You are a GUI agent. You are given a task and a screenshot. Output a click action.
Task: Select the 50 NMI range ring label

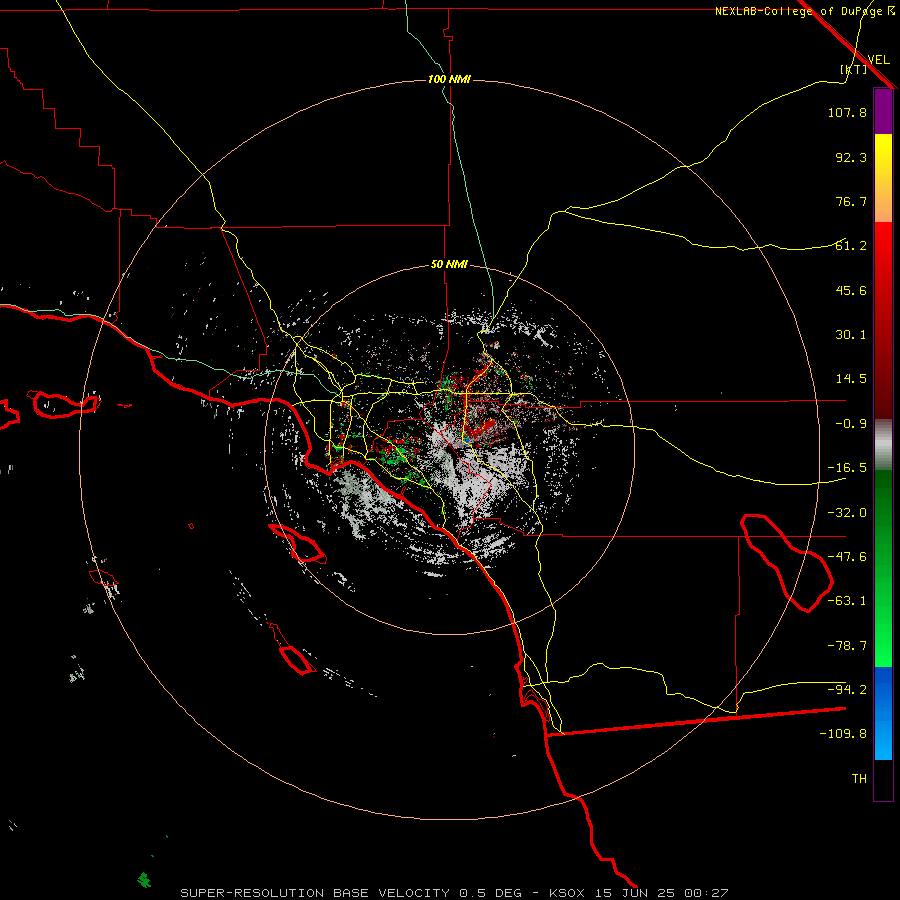449,264
